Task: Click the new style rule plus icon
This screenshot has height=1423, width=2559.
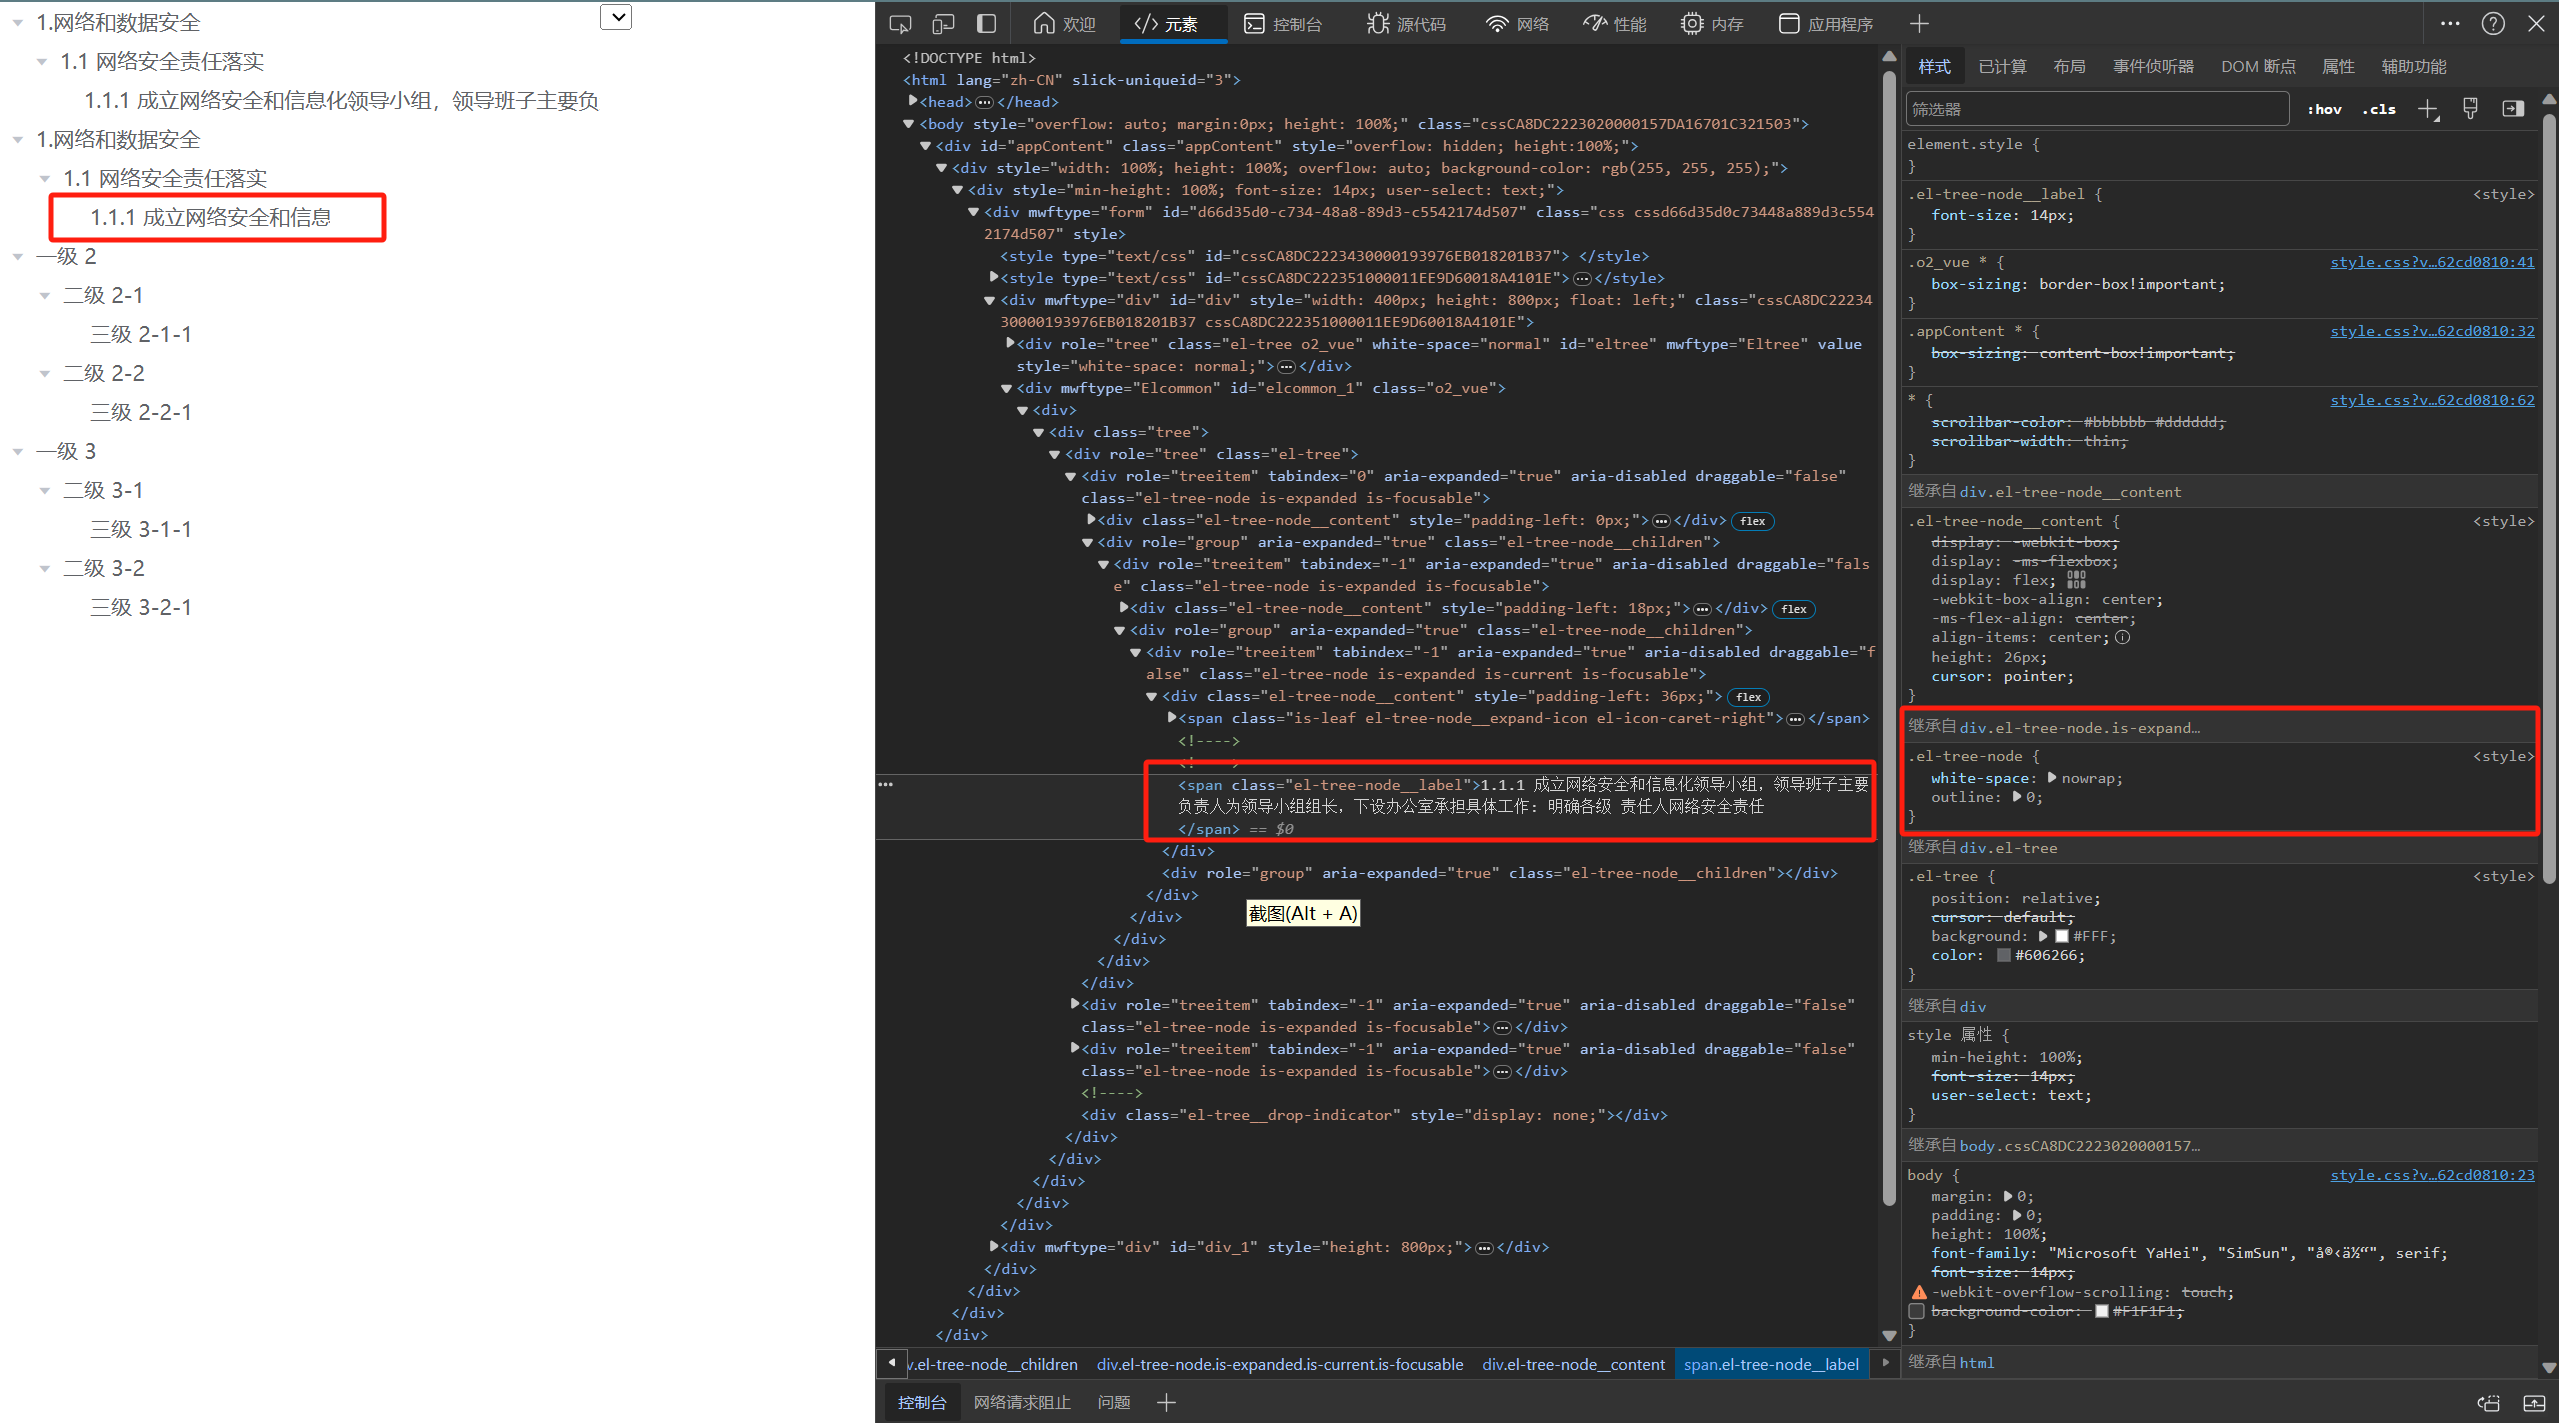Action: (2428, 109)
